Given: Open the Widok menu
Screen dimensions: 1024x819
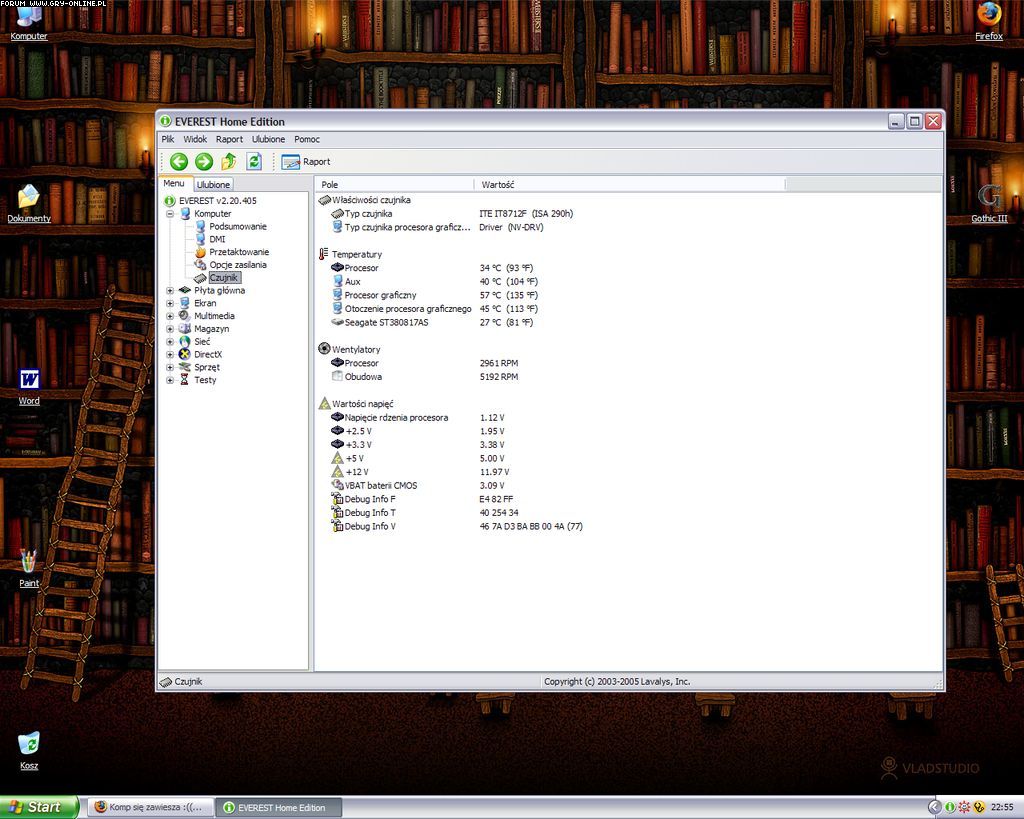Looking at the screenshot, I should tap(195, 139).
